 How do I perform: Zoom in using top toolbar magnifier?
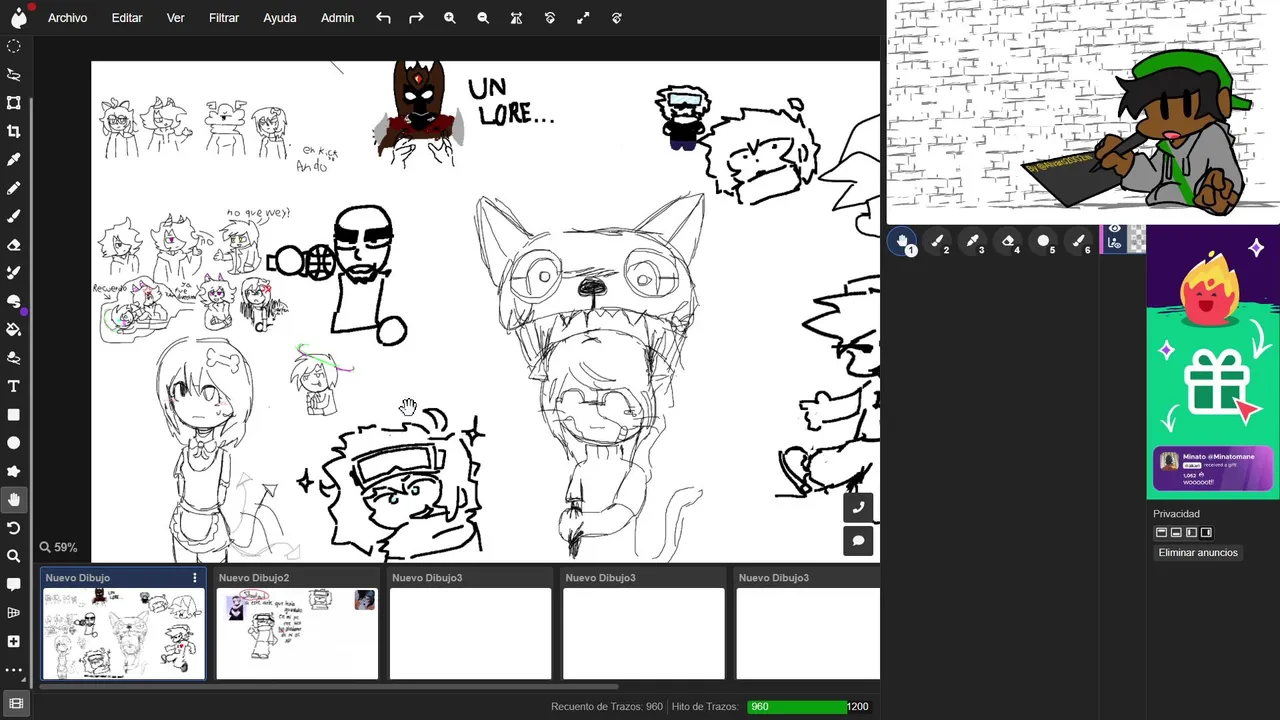click(450, 18)
